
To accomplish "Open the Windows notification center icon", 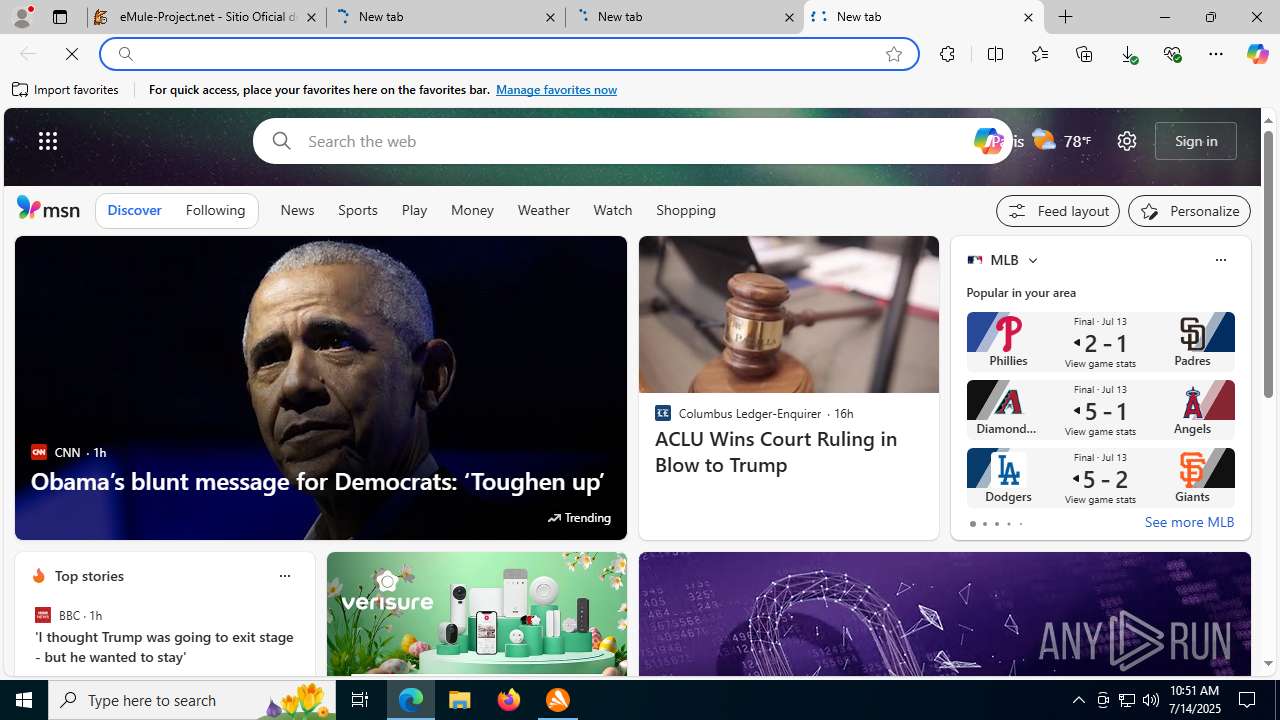I will [1248, 700].
